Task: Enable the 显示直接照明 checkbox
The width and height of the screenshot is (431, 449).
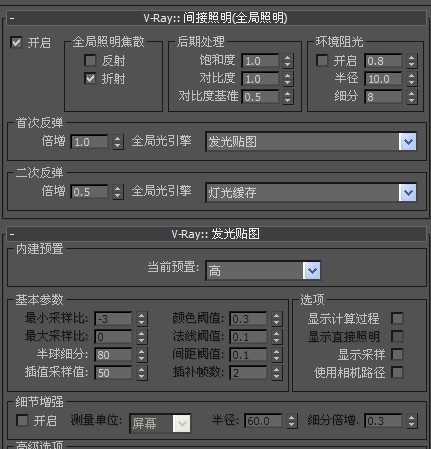Action: pyautogui.click(x=397, y=336)
